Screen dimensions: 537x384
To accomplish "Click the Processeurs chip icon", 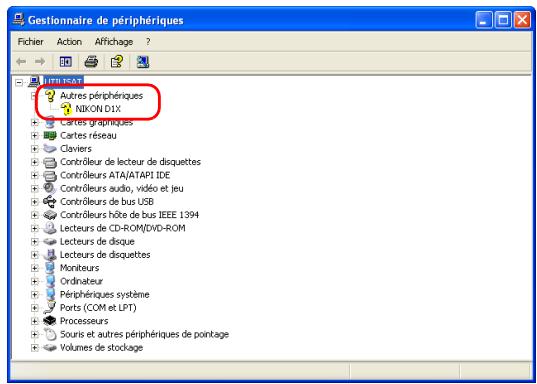I will pos(50,321).
